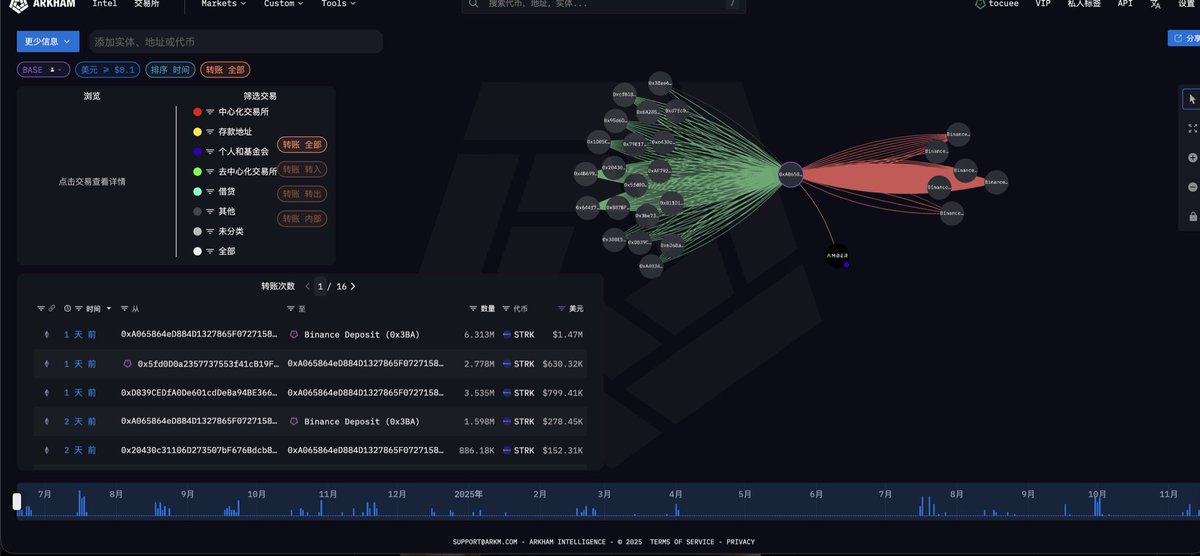
Task: Open the 排序 时间 sort filter
Action: 170,70
